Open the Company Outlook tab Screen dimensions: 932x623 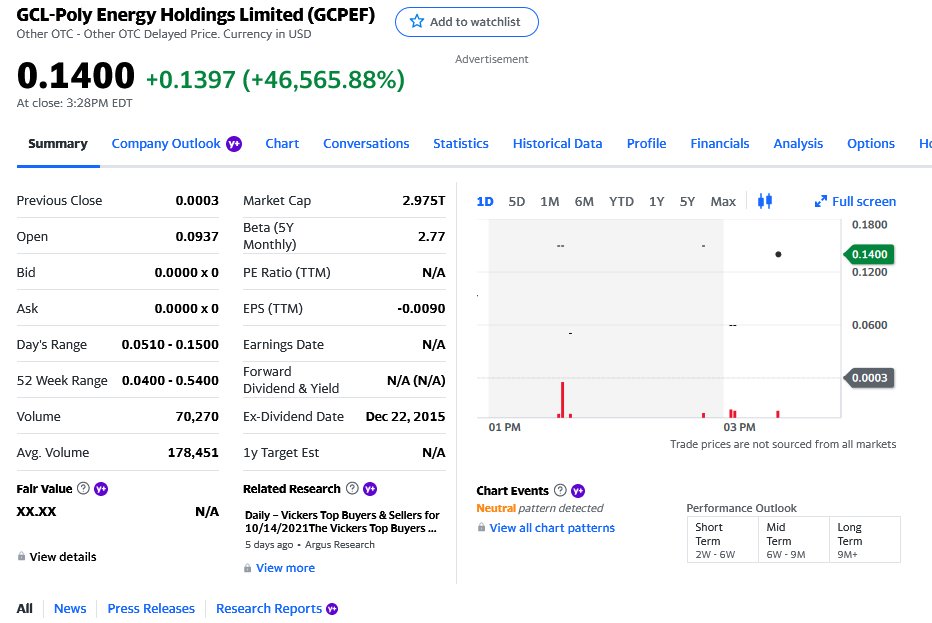coord(166,144)
